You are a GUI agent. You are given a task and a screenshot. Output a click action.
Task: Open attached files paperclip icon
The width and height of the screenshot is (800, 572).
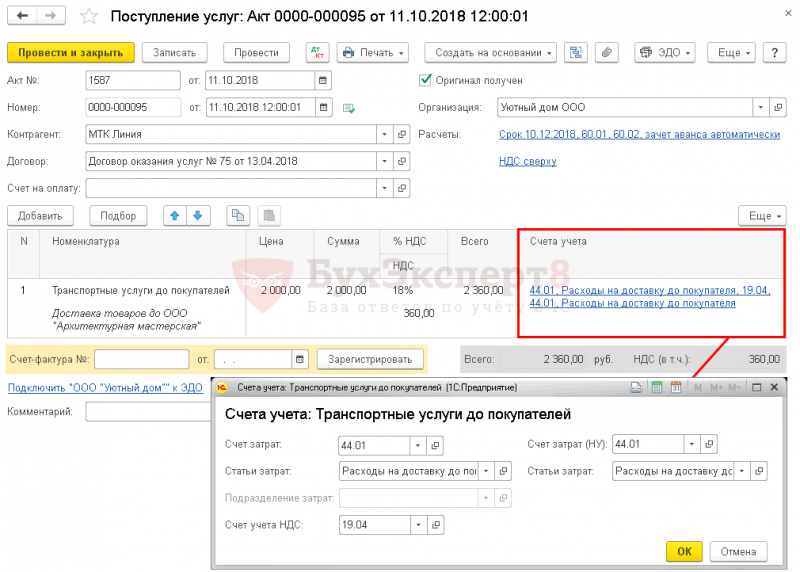pos(607,53)
